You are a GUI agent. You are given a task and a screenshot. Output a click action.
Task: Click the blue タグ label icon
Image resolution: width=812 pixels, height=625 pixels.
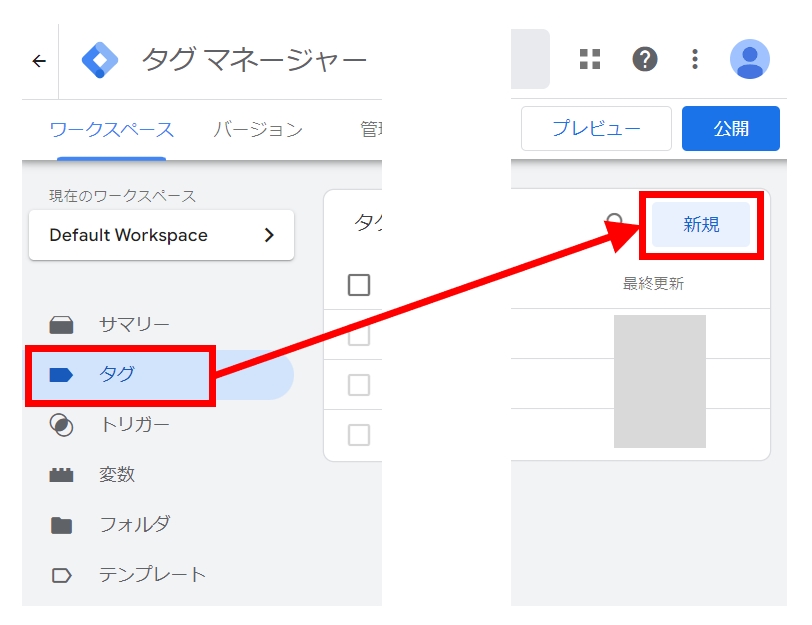[x=61, y=374]
